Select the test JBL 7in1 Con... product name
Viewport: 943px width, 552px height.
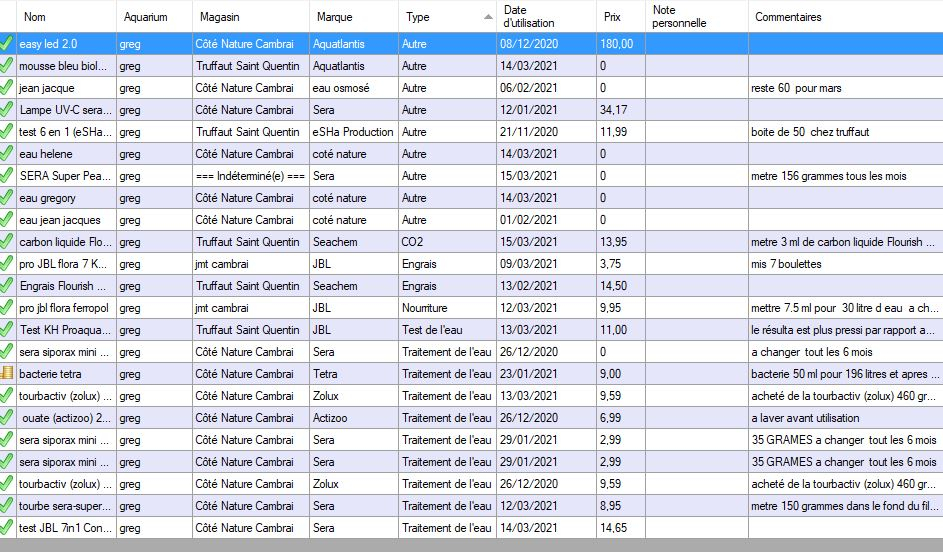(x=66, y=528)
